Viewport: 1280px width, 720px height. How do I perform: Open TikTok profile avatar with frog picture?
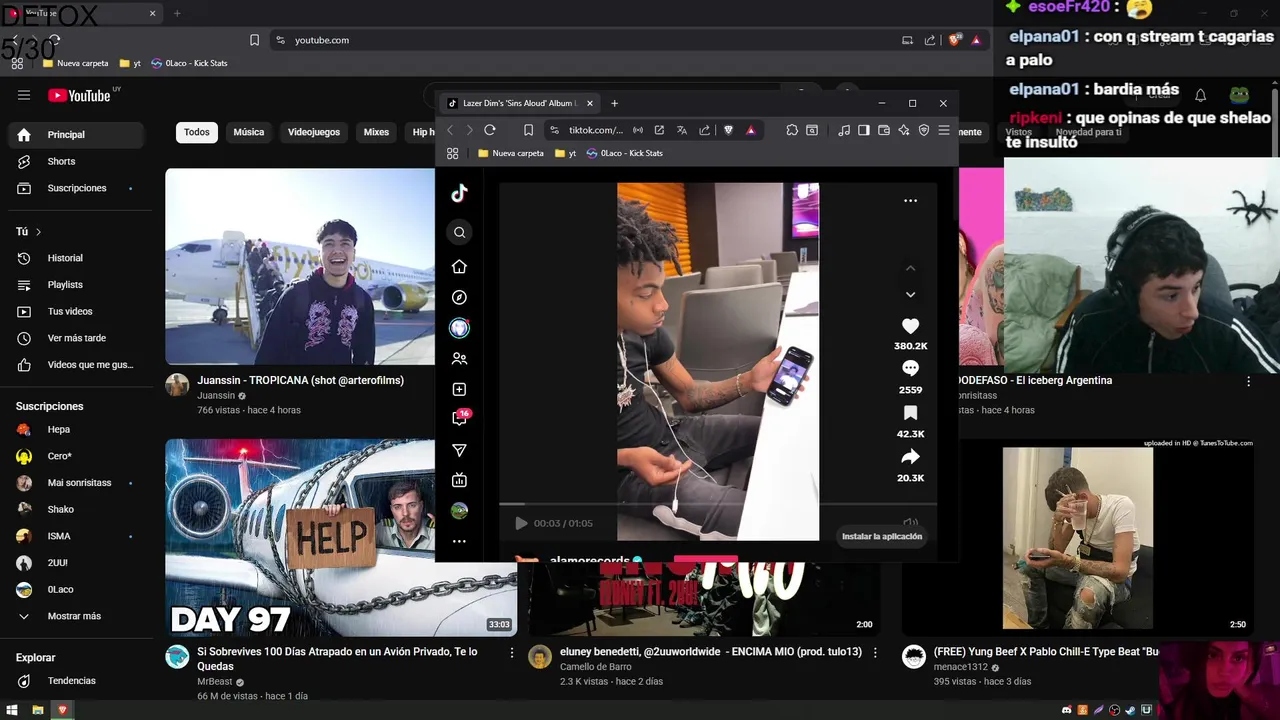[459, 510]
